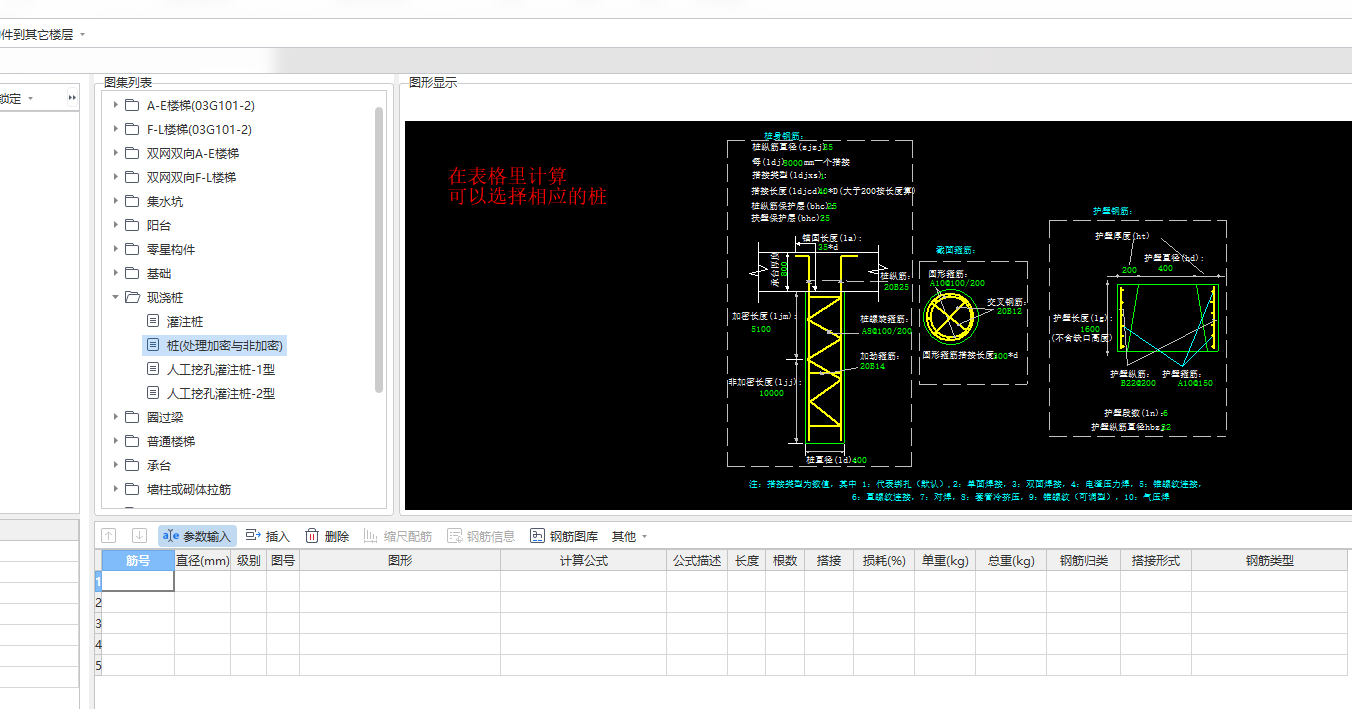Click the 承台 folder icon
Image resolution: width=1352 pixels, height=709 pixels.
click(x=132, y=465)
